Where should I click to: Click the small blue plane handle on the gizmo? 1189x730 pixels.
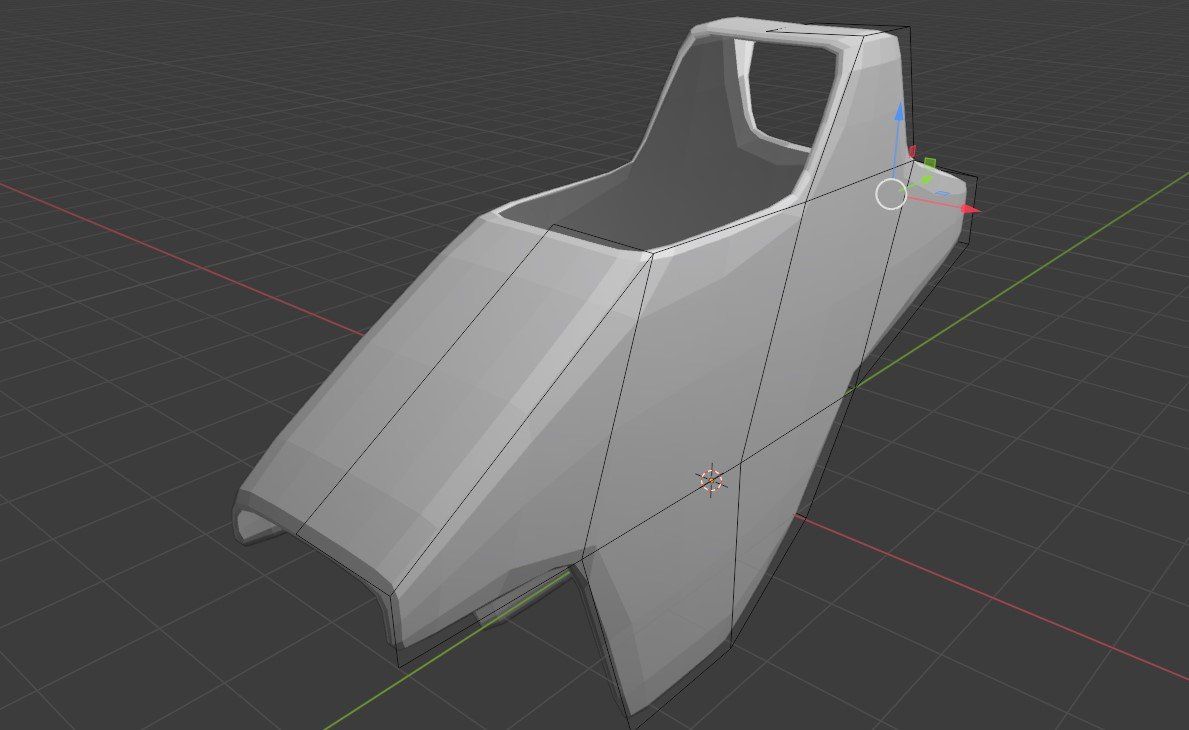click(x=941, y=193)
